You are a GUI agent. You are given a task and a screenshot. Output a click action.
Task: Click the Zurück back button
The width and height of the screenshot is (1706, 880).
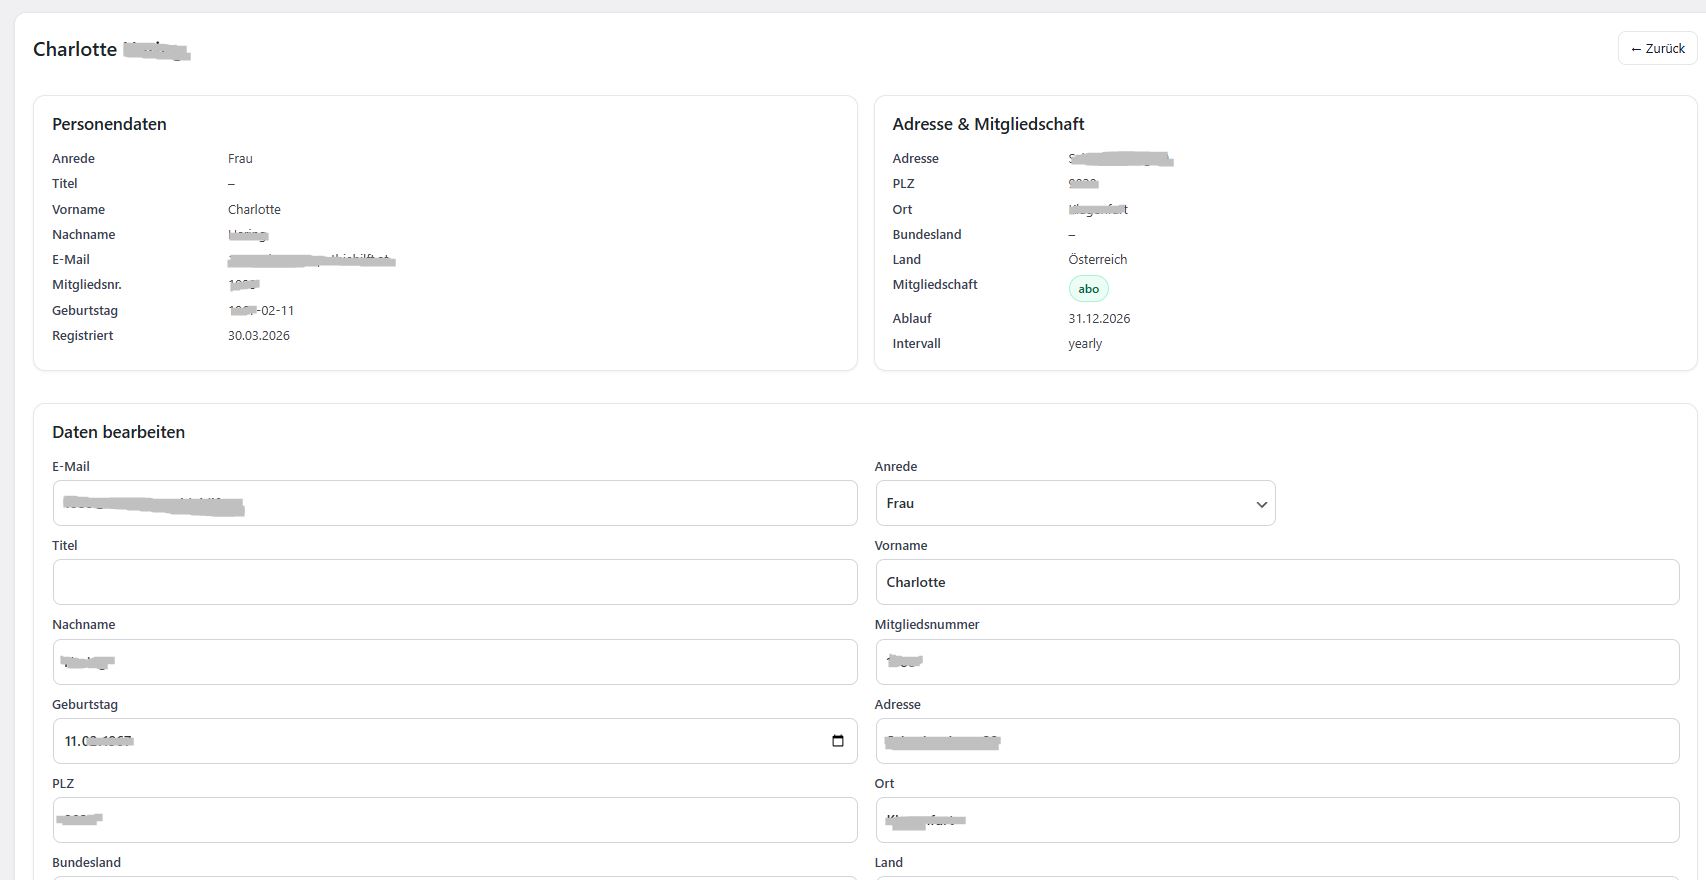[x=1657, y=48]
